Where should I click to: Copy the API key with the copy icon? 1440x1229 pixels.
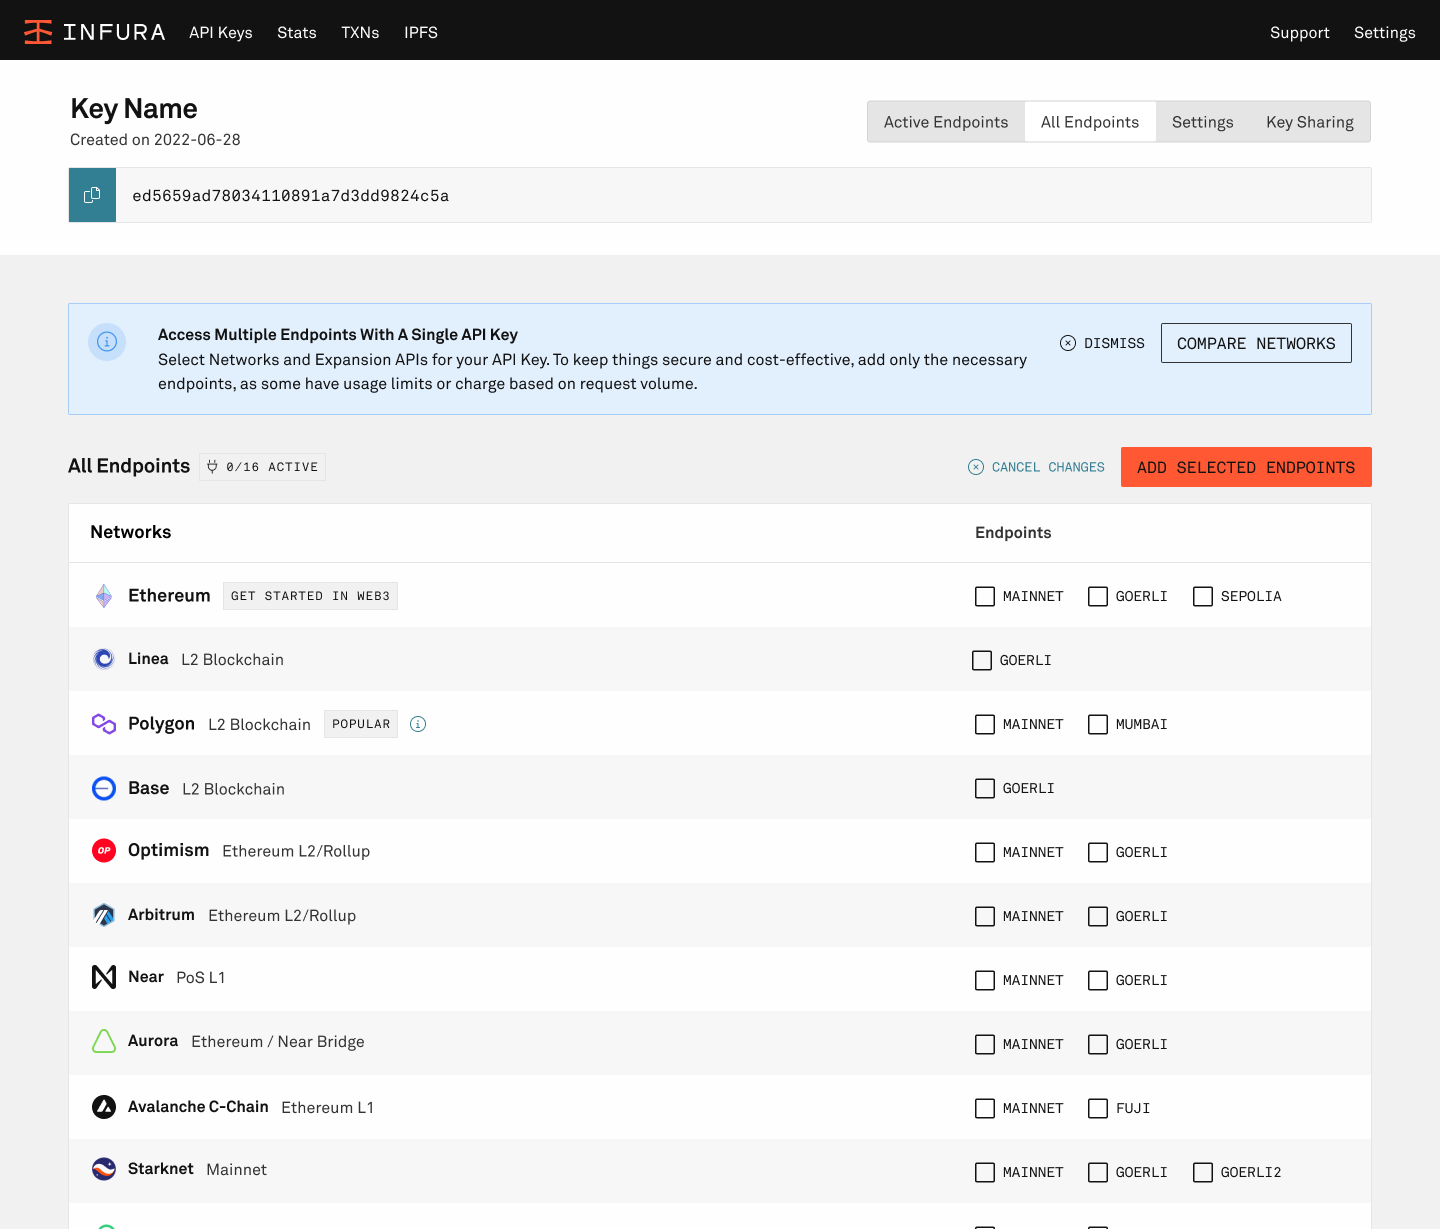point(92,195)
